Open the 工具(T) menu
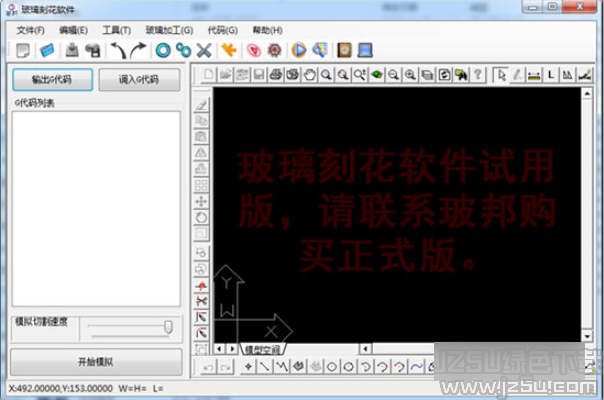 pyautogui.click(x=116, y=30)
